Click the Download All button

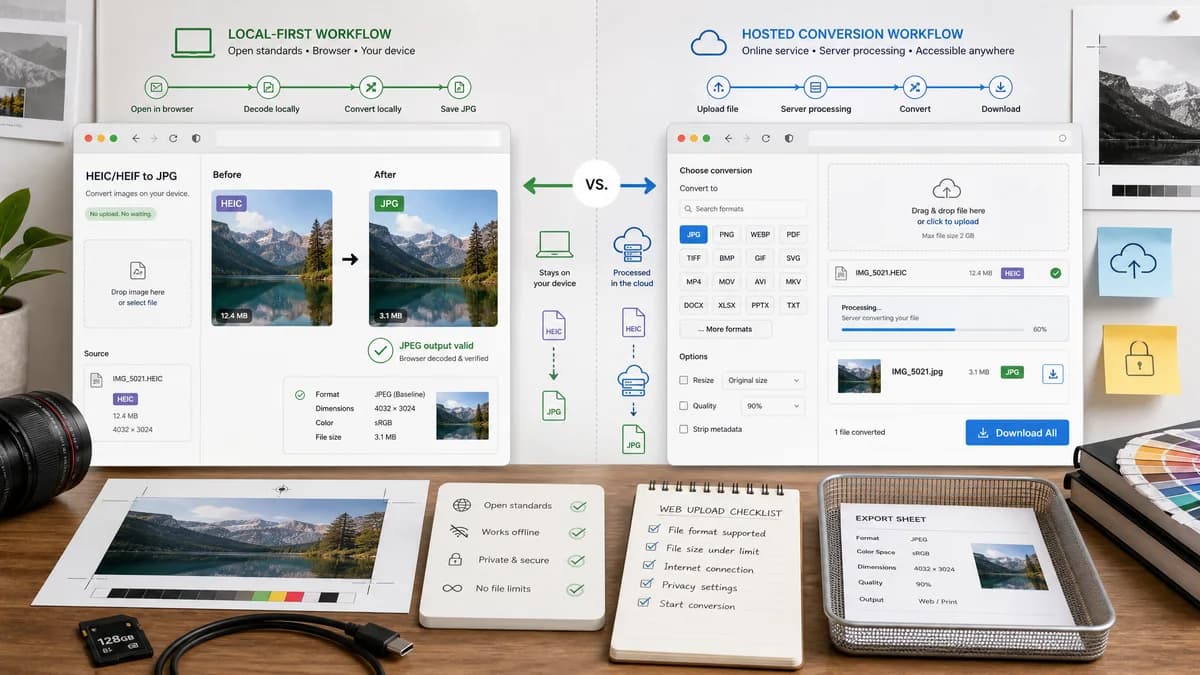coord(1017,432)
